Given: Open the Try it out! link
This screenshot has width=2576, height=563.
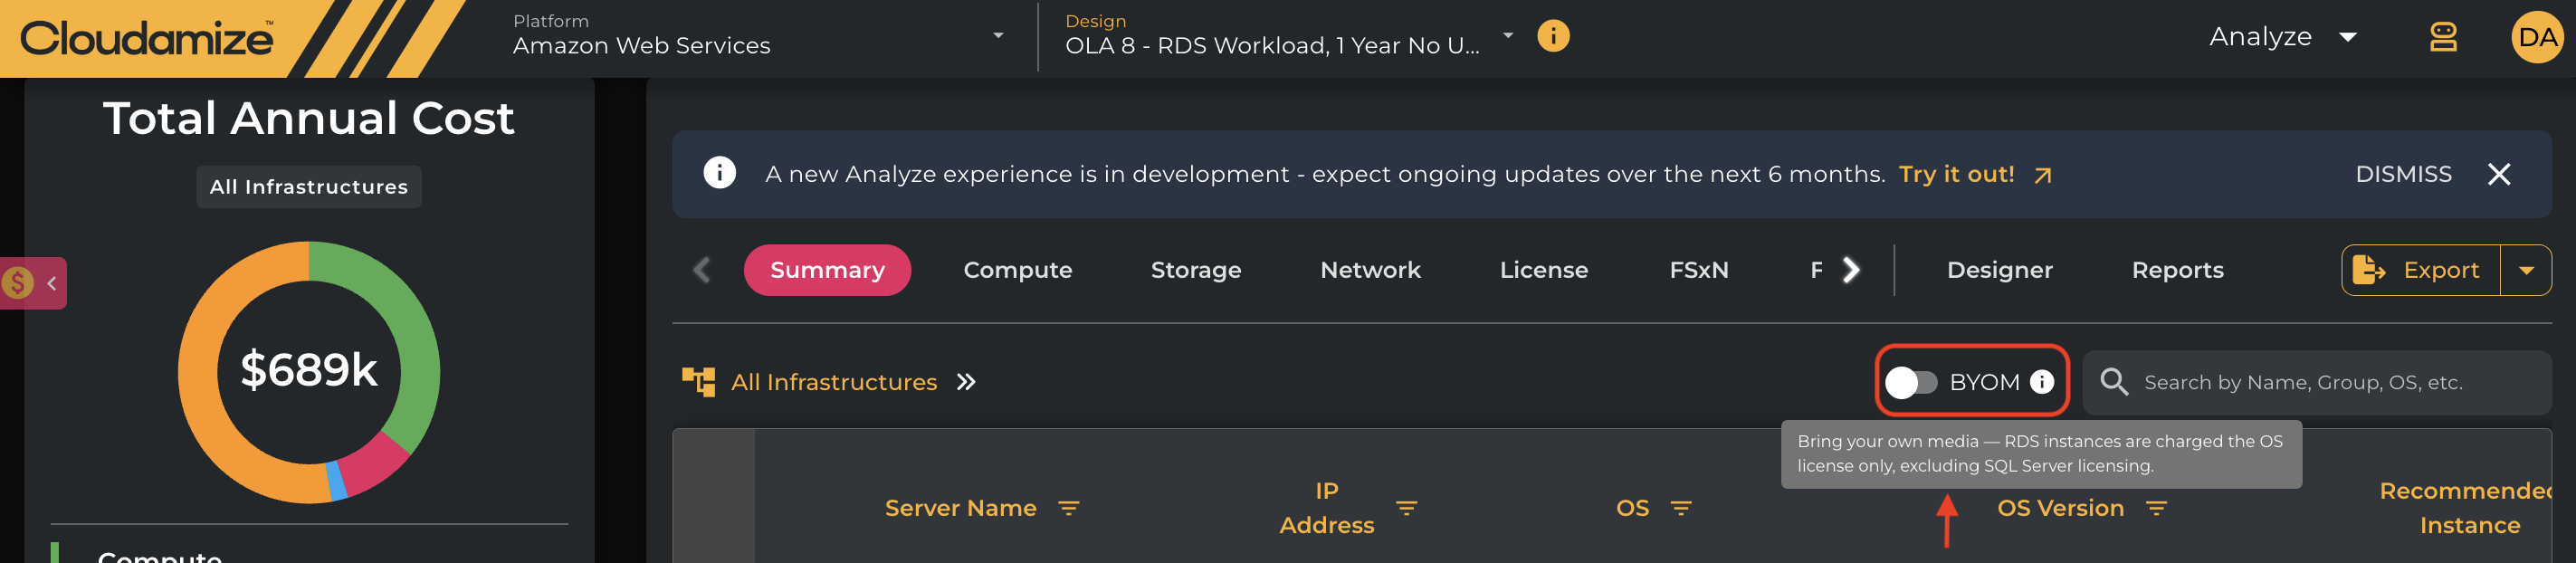Looking at the screenshot, I should 1956,174.
